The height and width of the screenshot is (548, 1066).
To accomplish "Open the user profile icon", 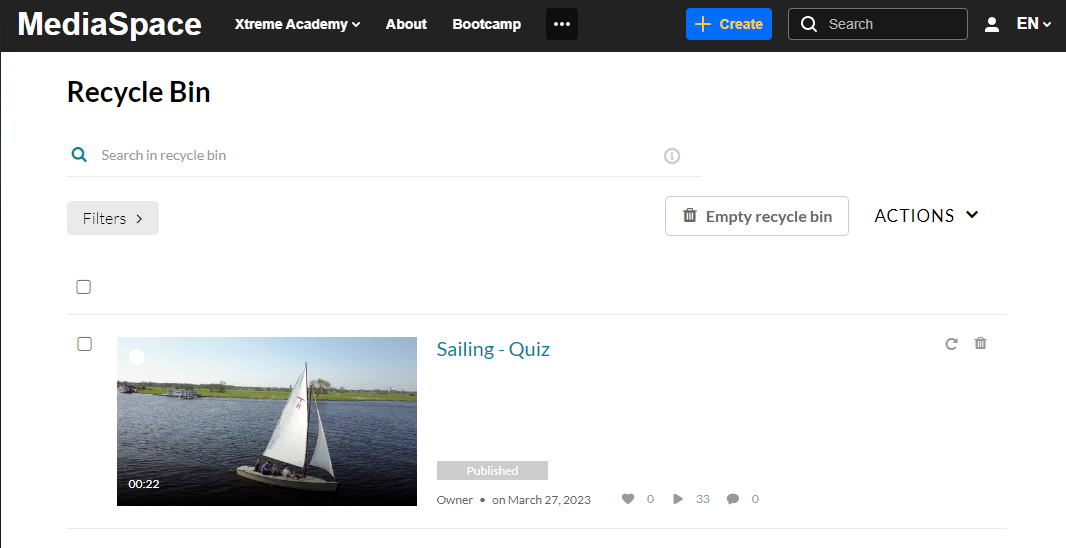I will click(x=992, y=24).
